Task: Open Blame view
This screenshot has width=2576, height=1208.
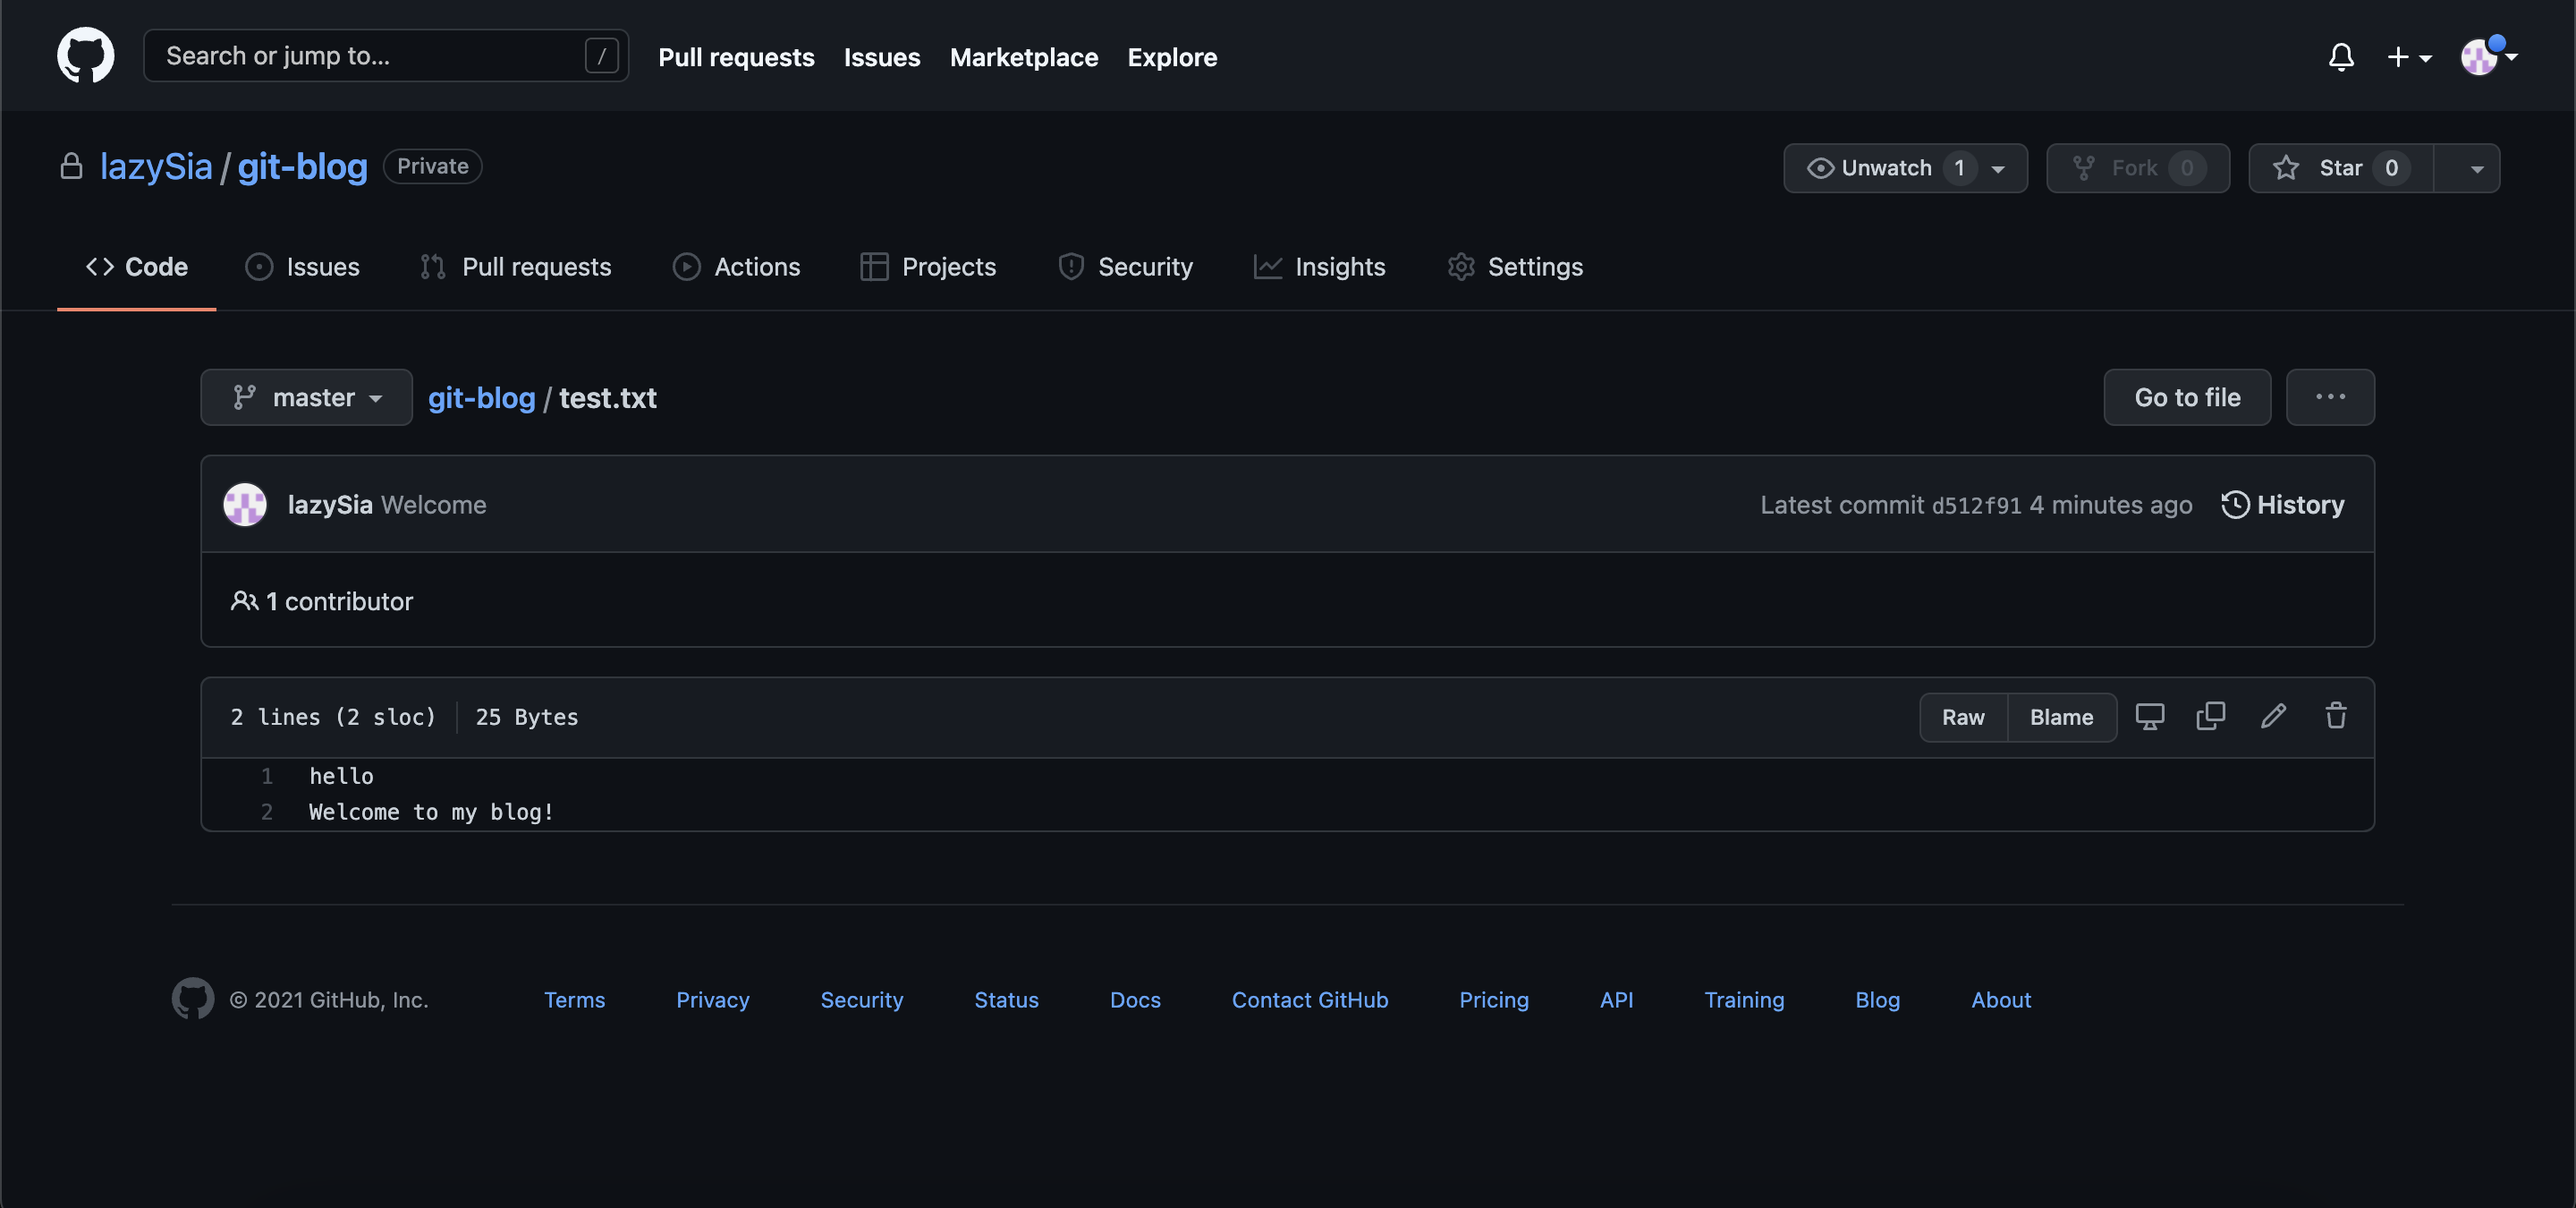Action: pyautogui.click(x=2061, y=717)
